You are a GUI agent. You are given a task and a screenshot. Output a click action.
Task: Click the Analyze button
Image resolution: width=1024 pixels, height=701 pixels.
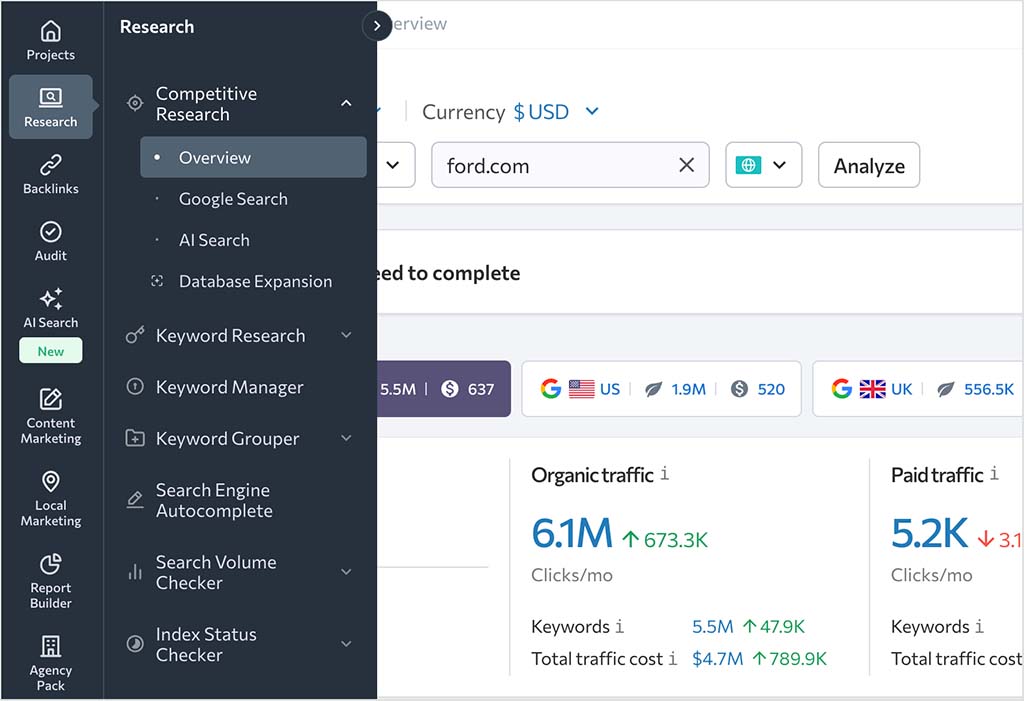click(x=868, y=165)
